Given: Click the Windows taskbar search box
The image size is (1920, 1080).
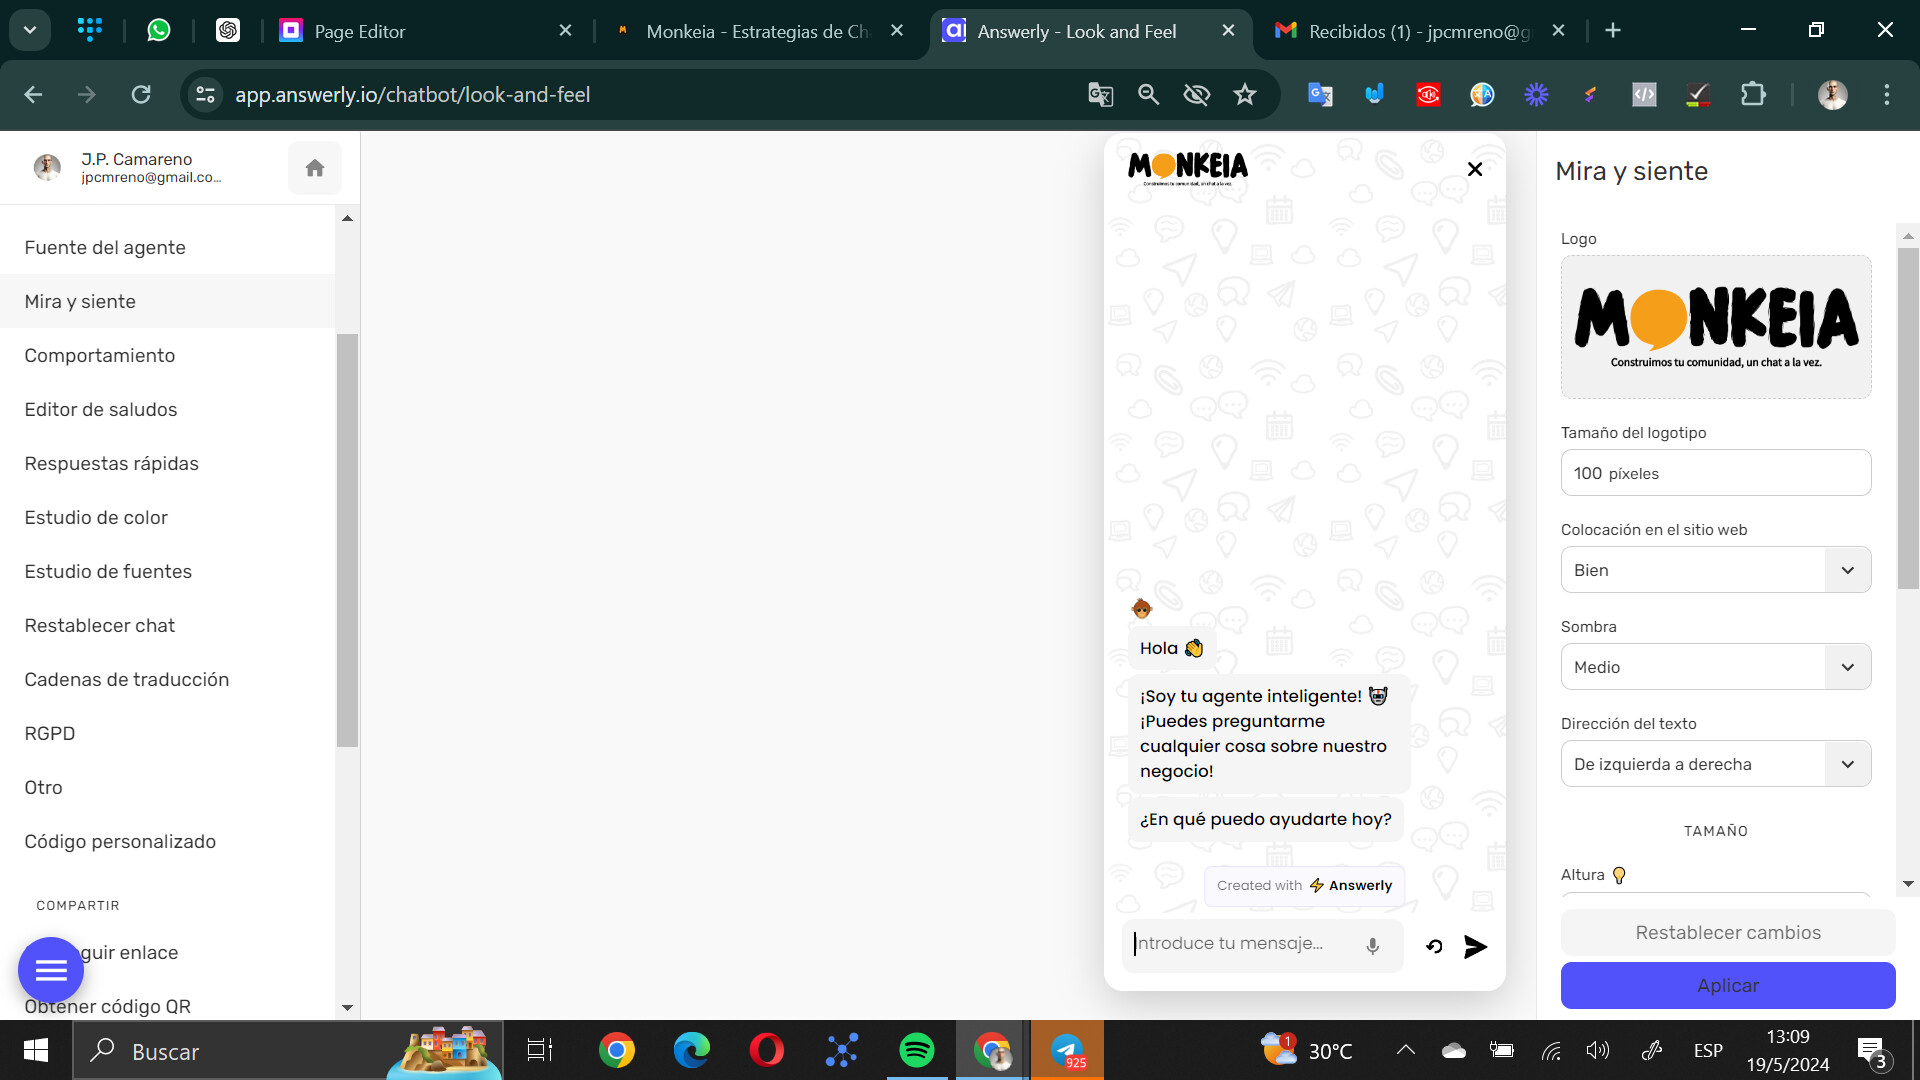Looking at the screenshot, I should pos(288,1050).
